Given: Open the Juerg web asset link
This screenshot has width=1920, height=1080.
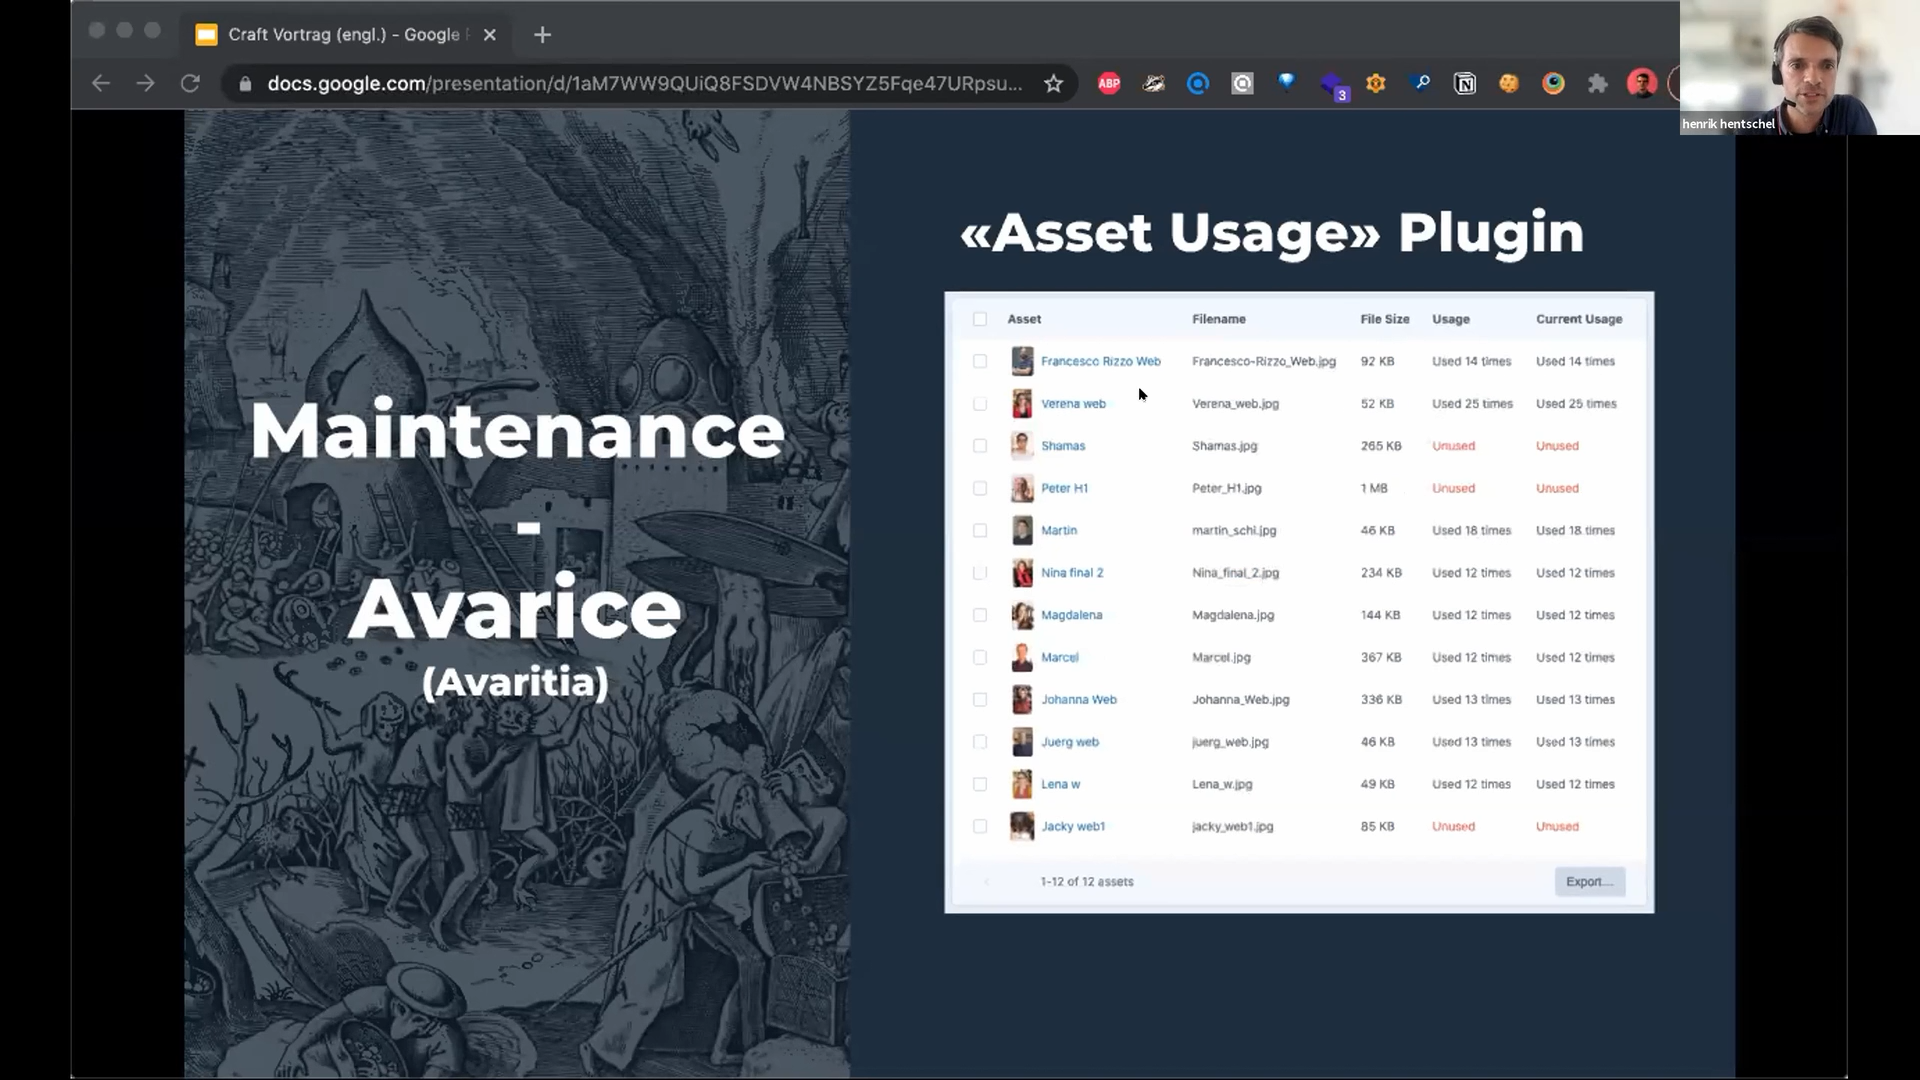Looking at the screenshot, I should (x=1069, y=742).
